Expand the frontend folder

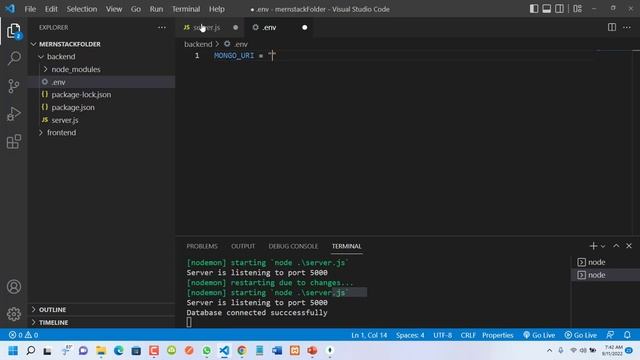click(x=102, y=133)
